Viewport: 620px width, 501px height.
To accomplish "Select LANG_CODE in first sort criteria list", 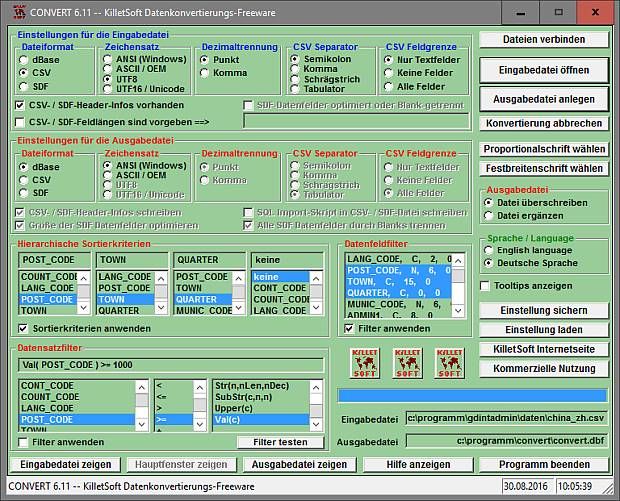I will 48,288.
